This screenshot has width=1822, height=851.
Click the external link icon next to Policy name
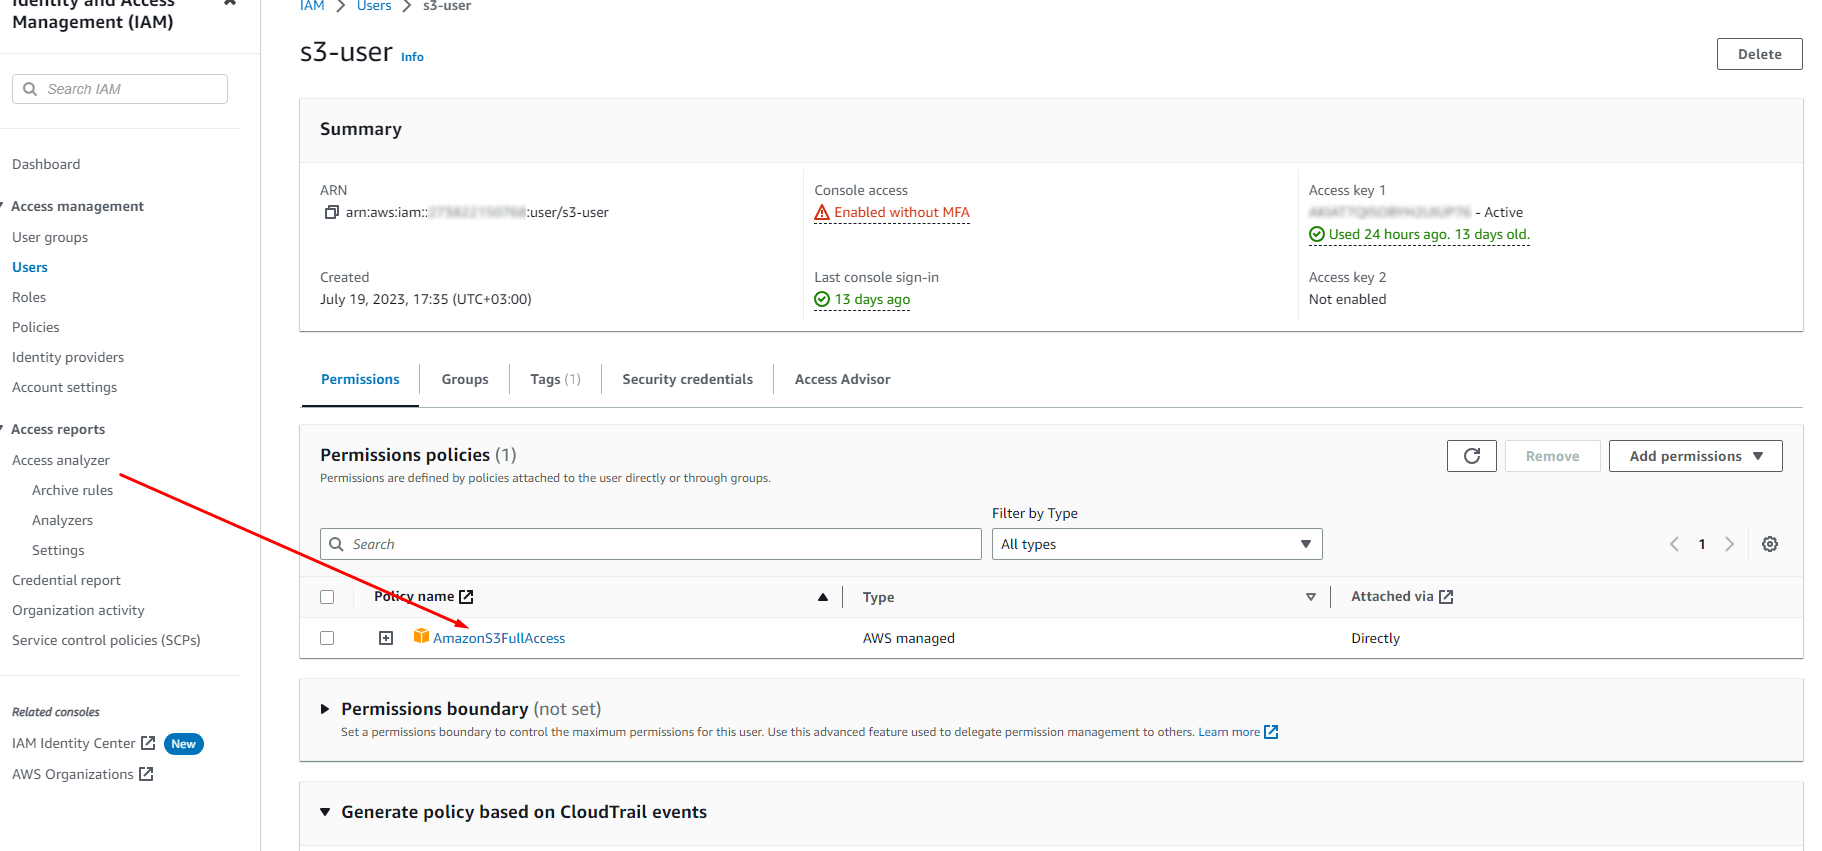pos(466,597)
